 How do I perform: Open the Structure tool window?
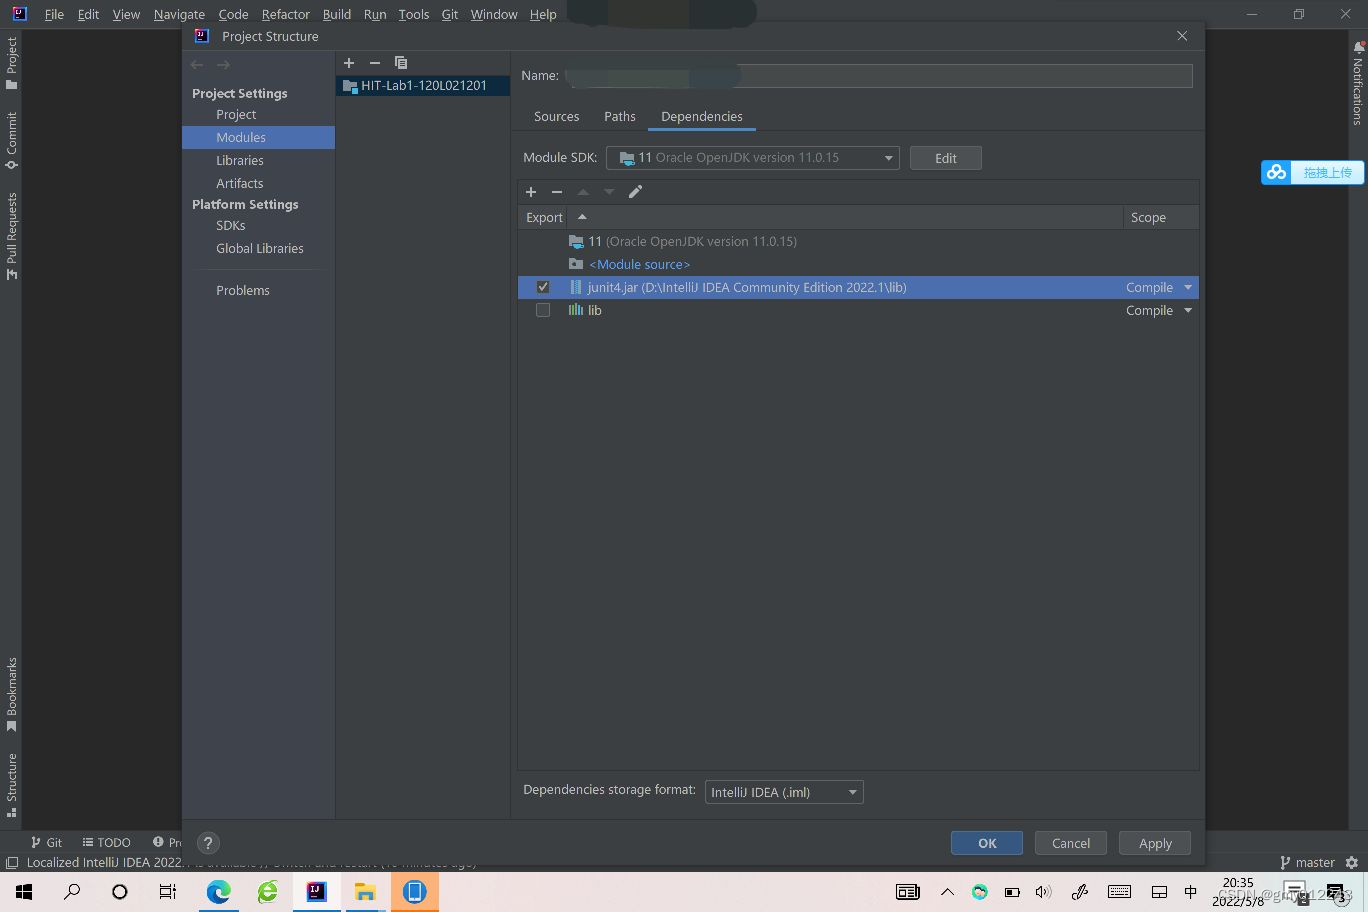pos(11,786)
